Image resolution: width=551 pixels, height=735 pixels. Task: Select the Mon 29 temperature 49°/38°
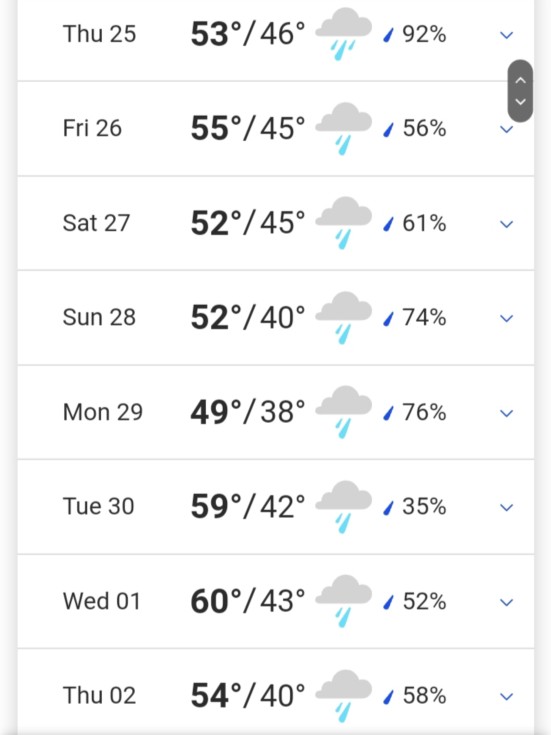(x=248, y=412)
